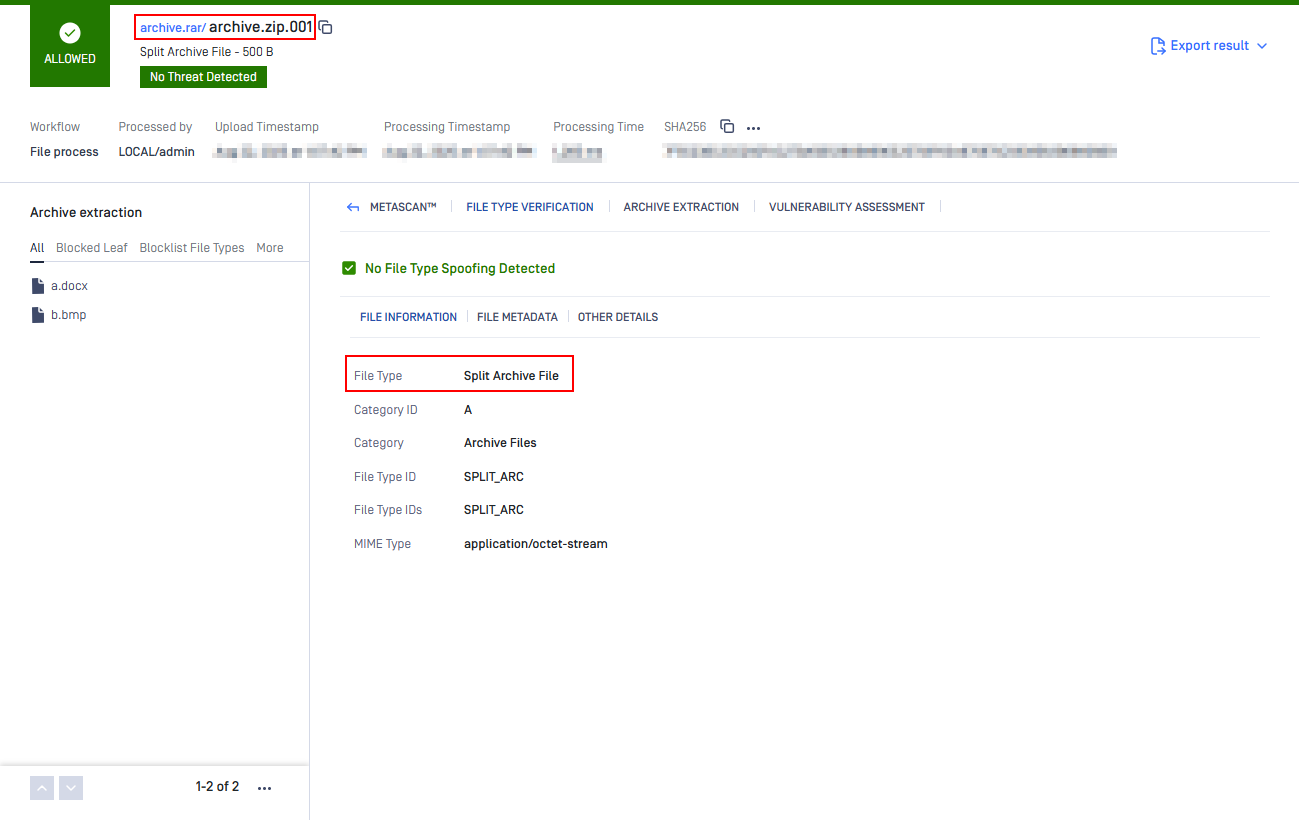Copy the archive.zip.001 file name
Image resolution: width=1299 pixels, height=820 pixels.
pos(326,28)
